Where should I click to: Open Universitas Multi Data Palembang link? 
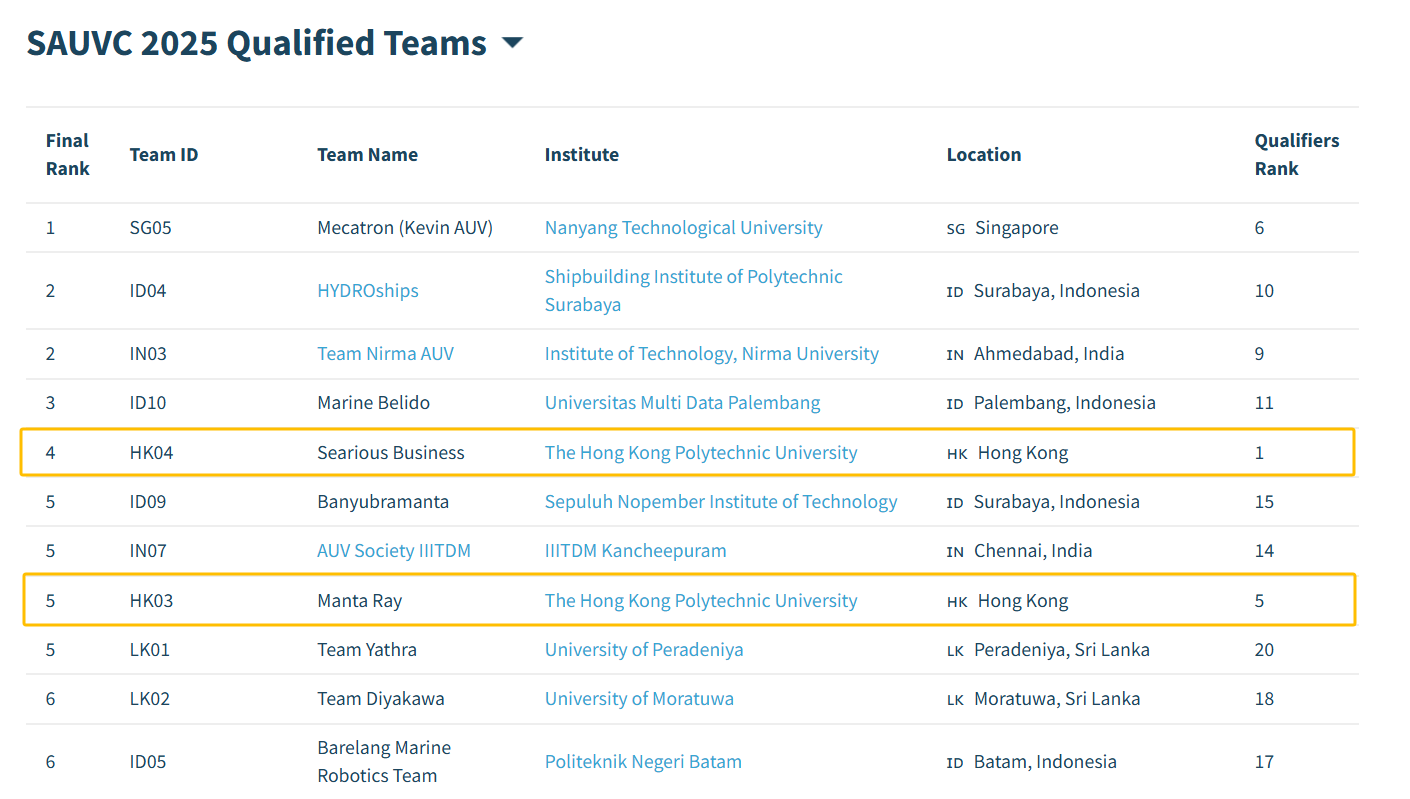(682, 402)
